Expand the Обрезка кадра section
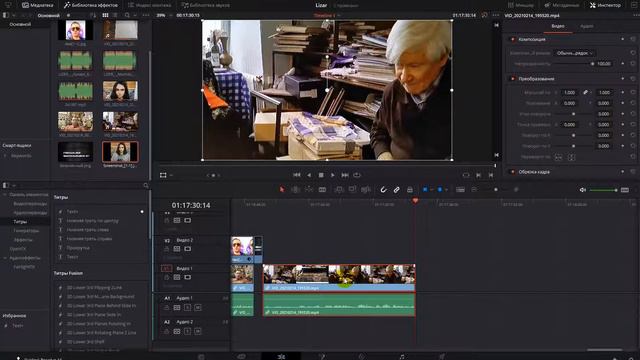 (x=534, y=172)
